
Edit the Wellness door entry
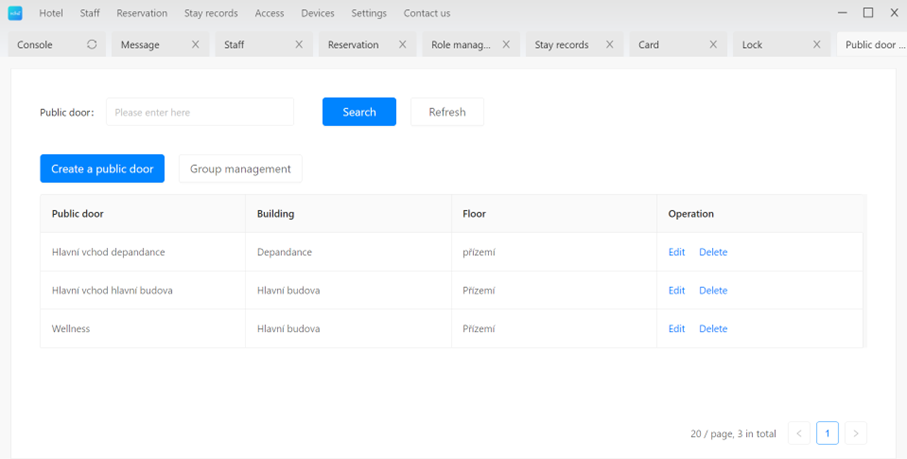point(676,329)
